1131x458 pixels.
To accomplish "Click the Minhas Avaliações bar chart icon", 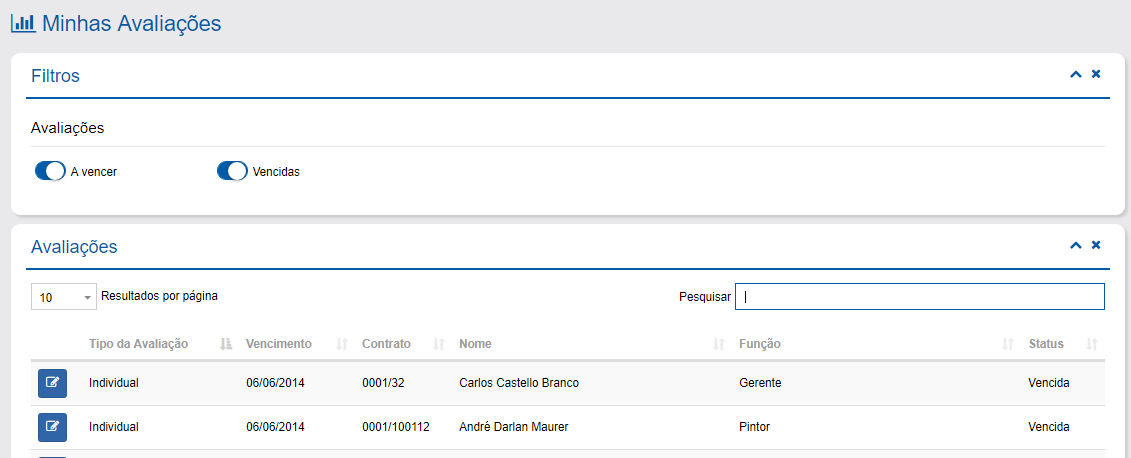I will click(x=22, y=22).
